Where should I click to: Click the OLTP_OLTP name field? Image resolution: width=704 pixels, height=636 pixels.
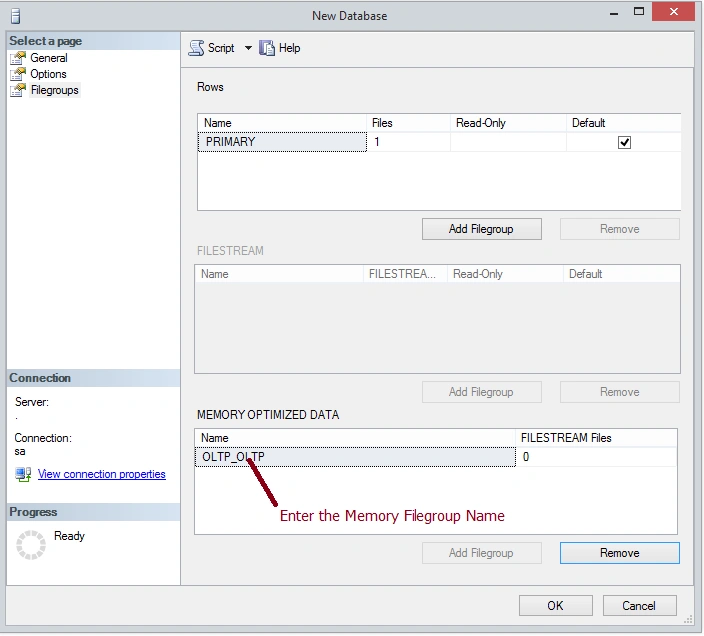tap(355, 457)
